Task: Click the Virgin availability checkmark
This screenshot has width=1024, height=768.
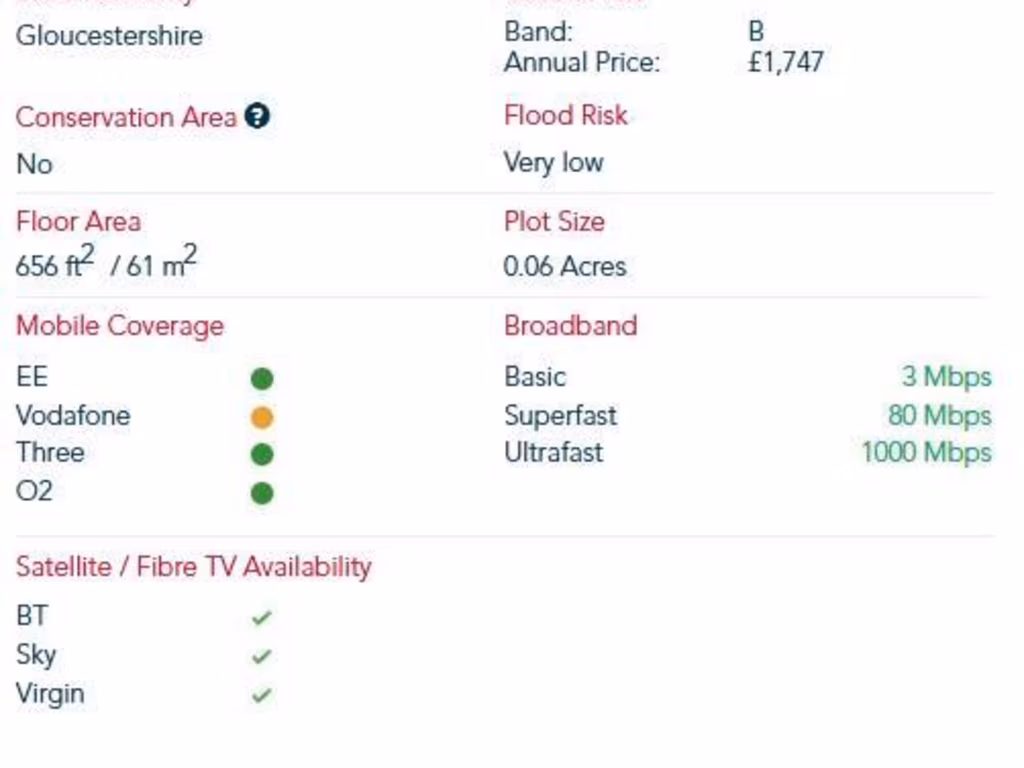Action: 261,695
